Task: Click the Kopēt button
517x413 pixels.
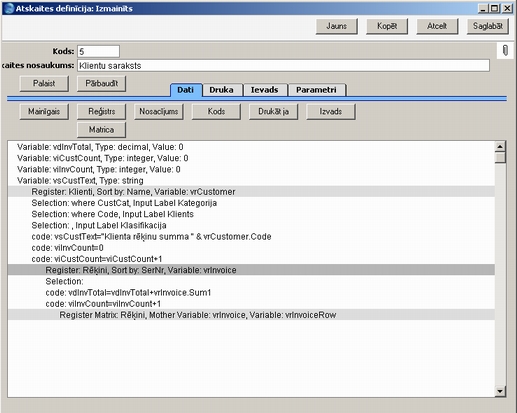Action: 387,26
